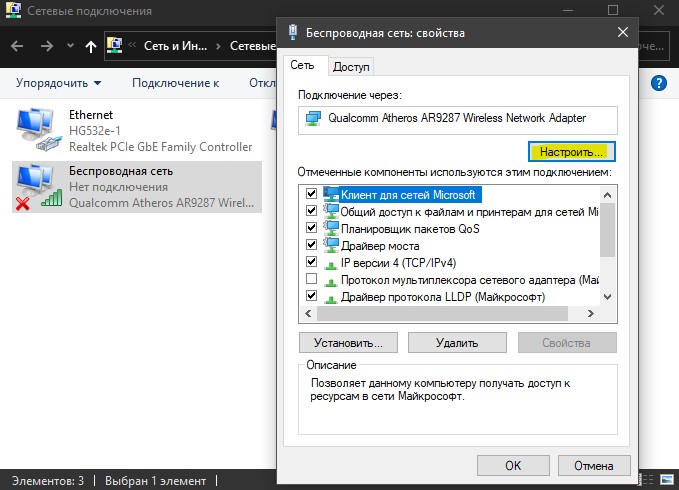Viewport: 679px width, 490px height.
Task: Click the Нет подключения status text
Action: (118, 187)
